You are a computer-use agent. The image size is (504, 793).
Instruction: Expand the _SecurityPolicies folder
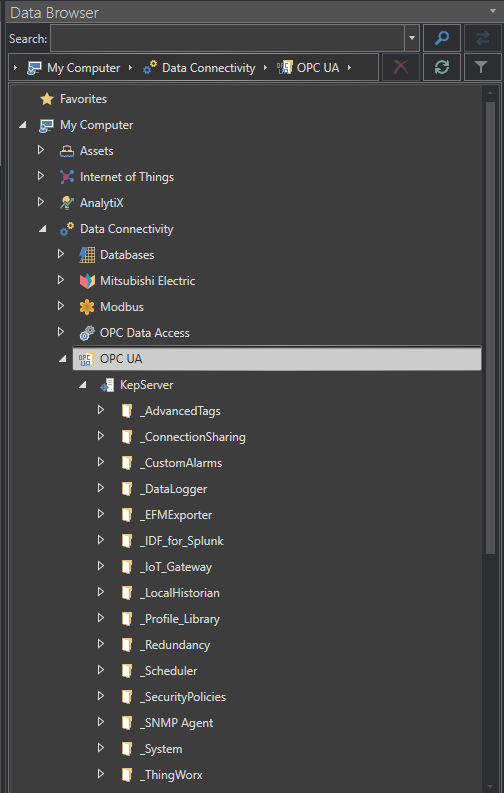(100, 696)
